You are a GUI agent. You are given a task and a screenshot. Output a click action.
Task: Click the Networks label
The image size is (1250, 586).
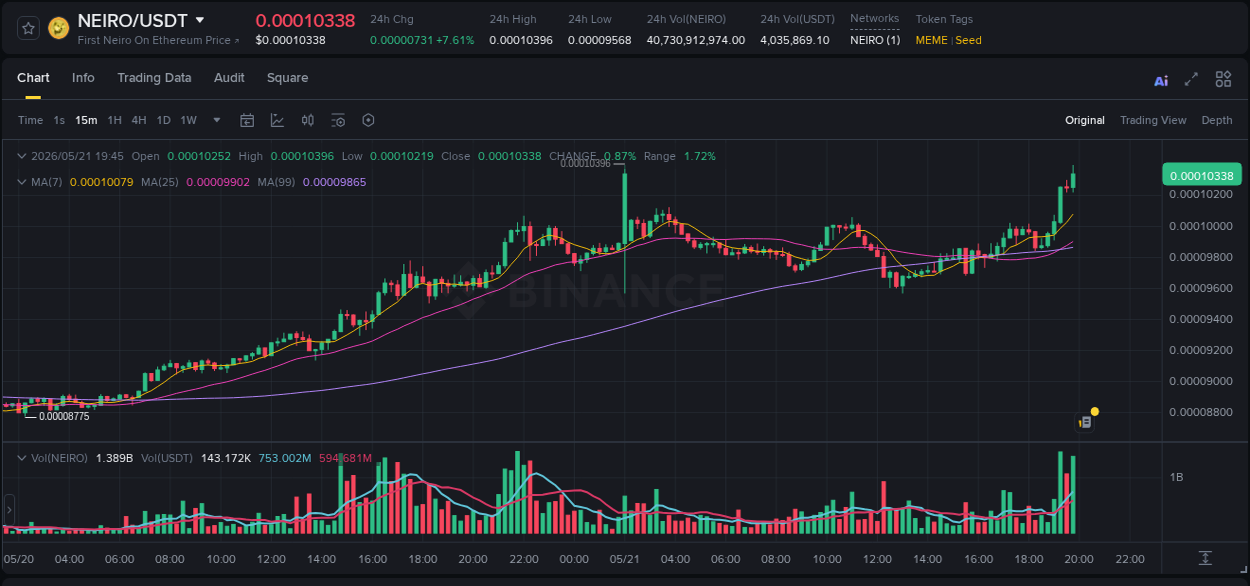point(874,18)
